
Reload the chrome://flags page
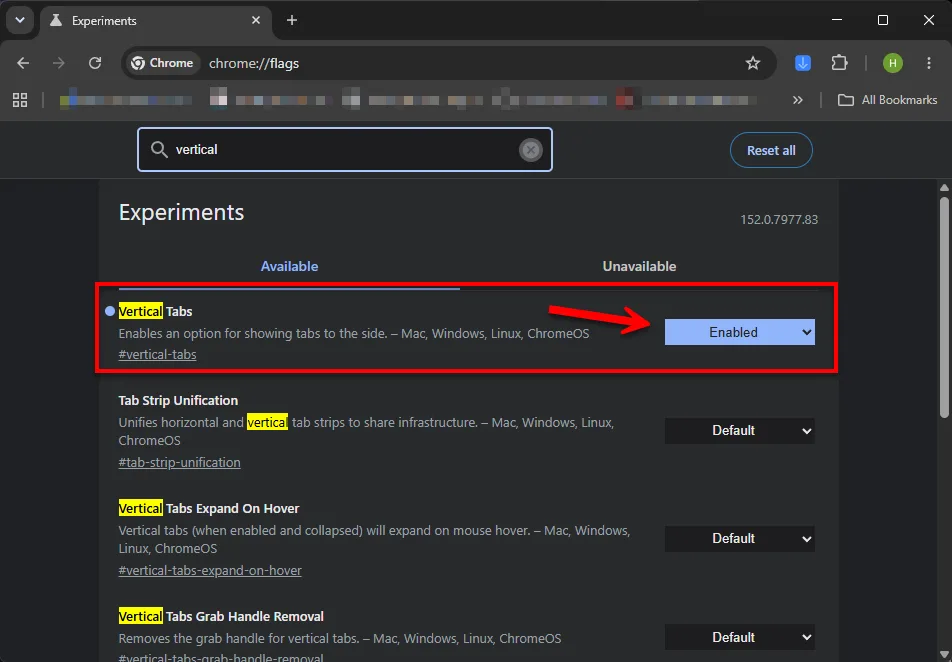(95, 63)
